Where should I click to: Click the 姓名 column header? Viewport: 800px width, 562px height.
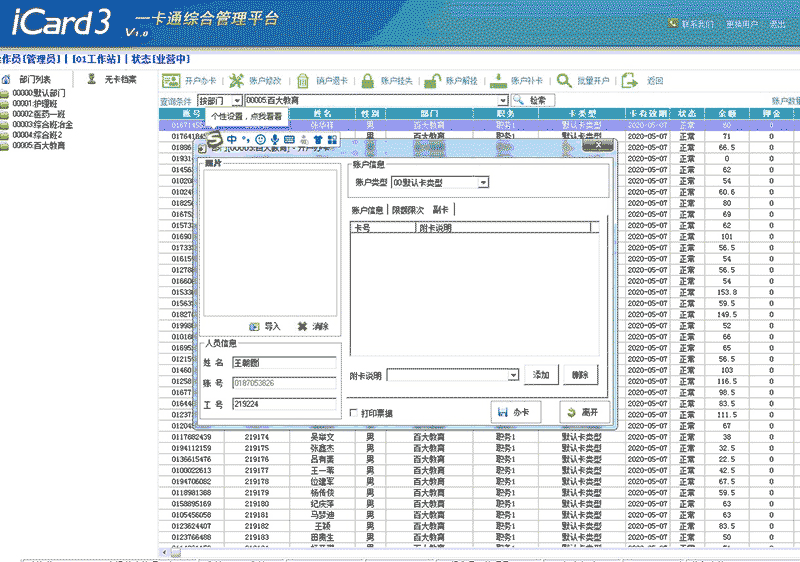pos(322,113)
